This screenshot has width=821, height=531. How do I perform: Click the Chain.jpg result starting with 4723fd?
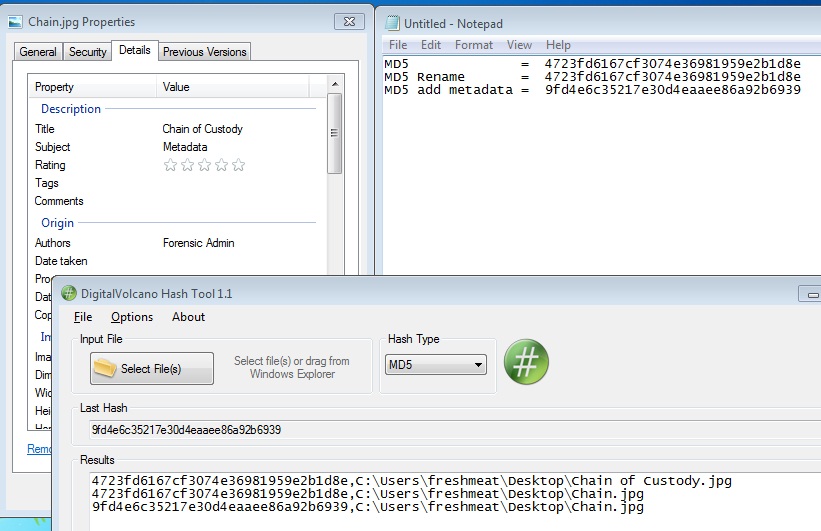(x=368, y=494)
